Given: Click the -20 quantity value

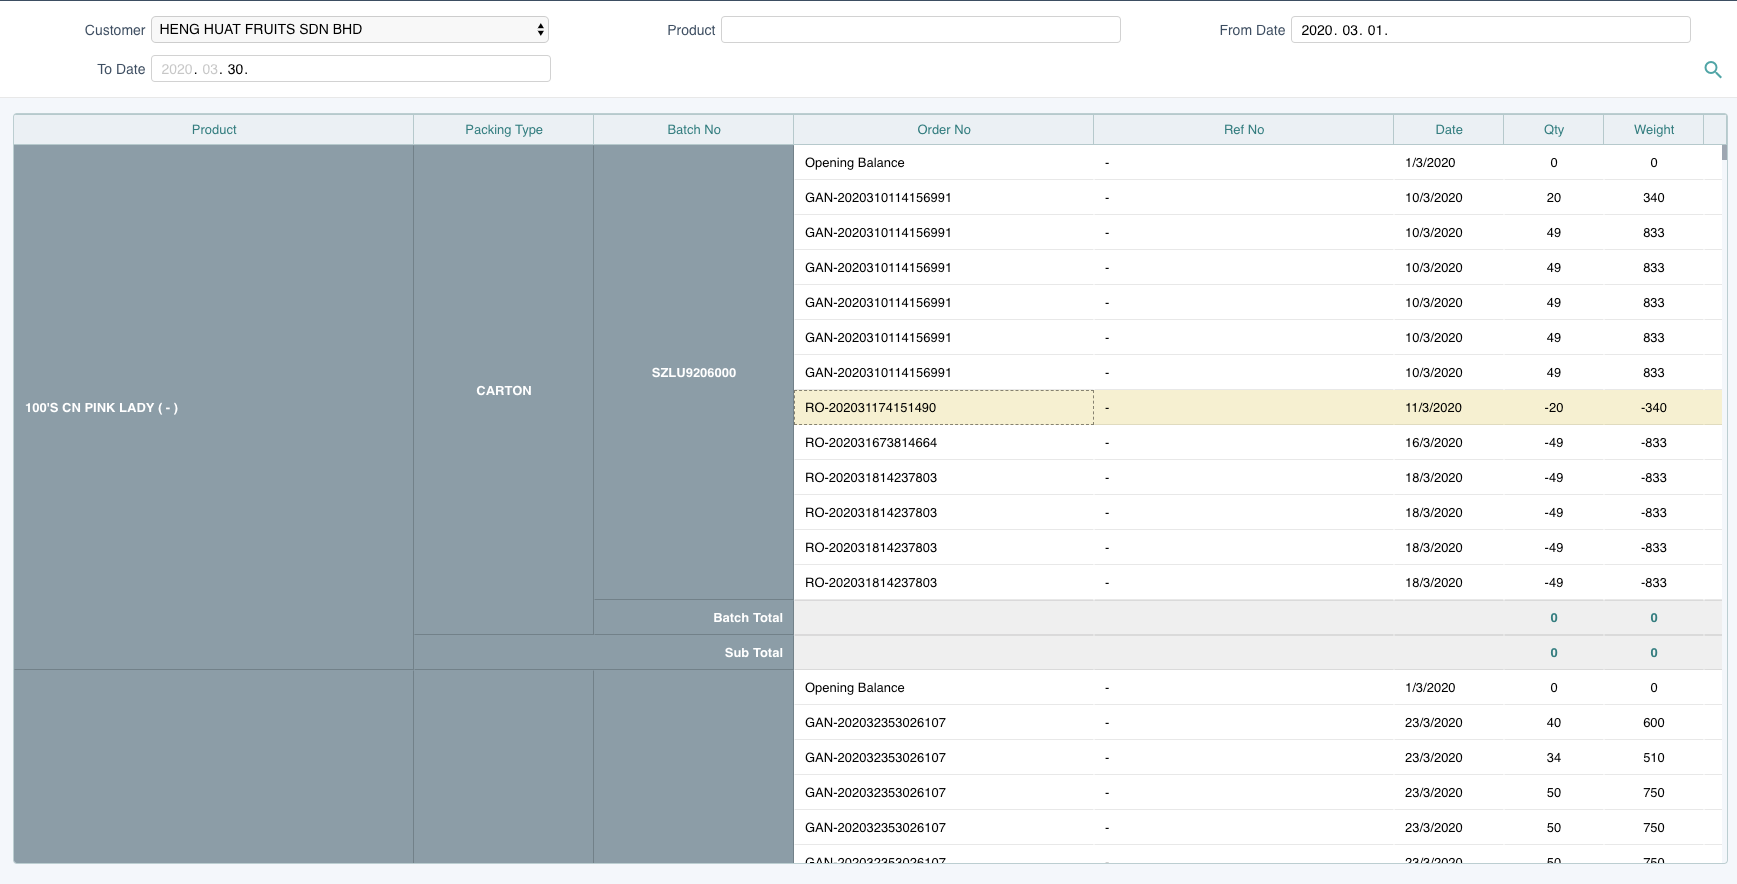Looking at the screenshot, I should click(1554, 407).
